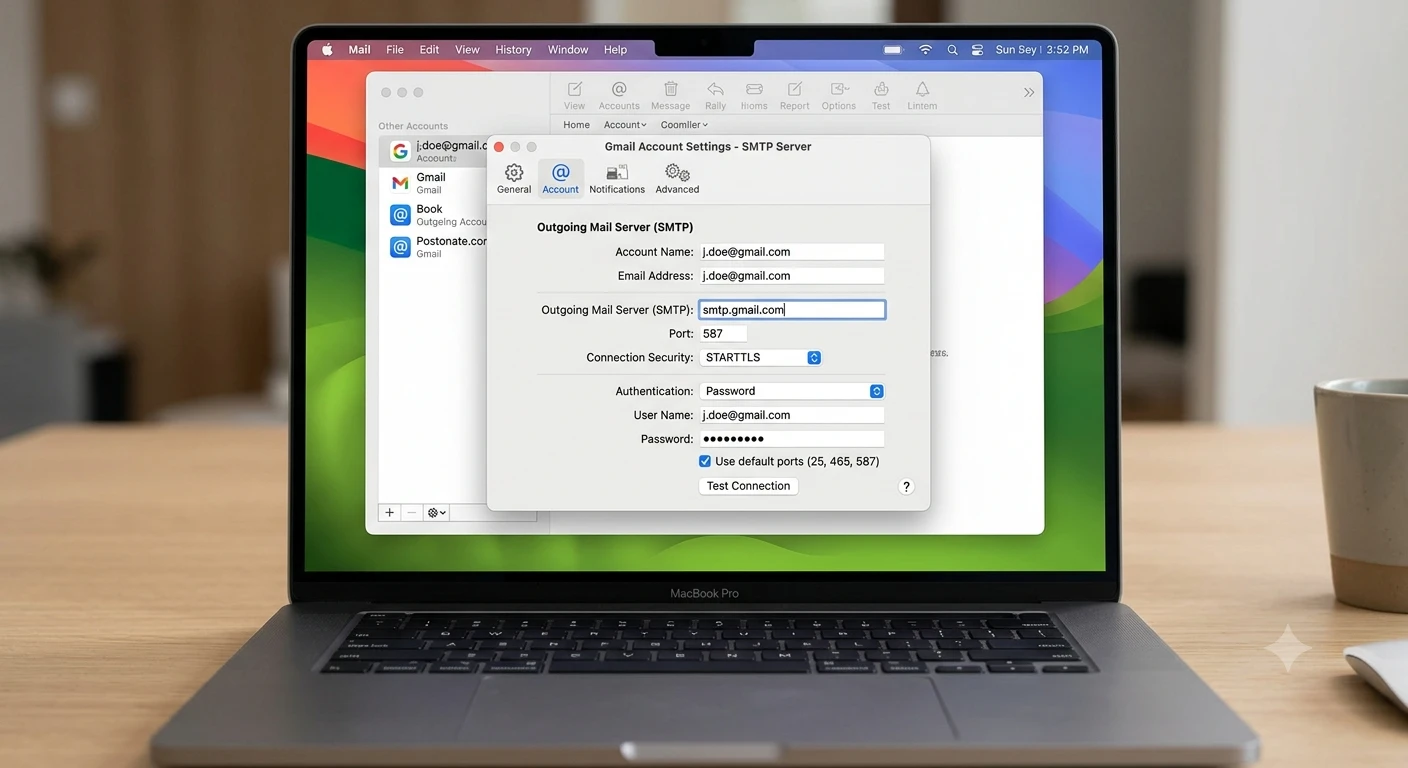Select the Book account in sidebar
Viewport: 1408px width, 768px height.
click(x=435, y=215)
